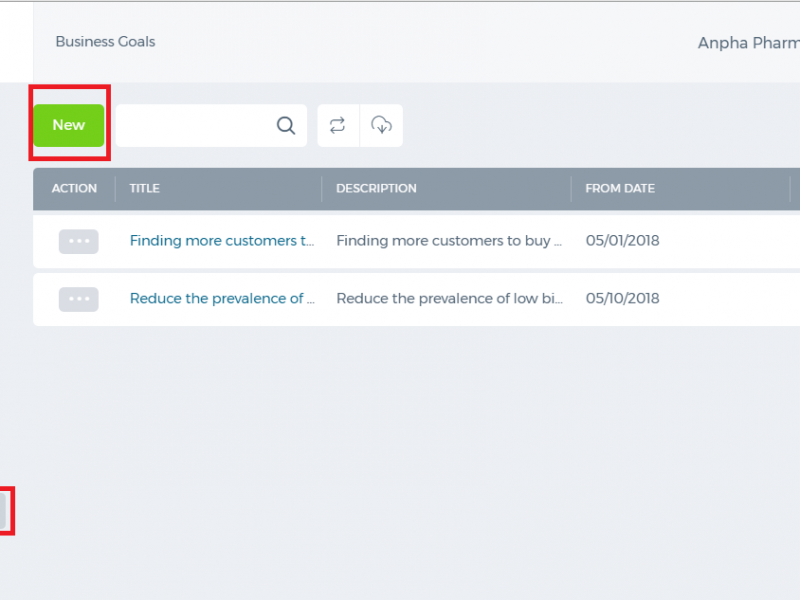Screen dimensions: 800x600
Task: Click the Business Goals page title
Action: [105, 42]
